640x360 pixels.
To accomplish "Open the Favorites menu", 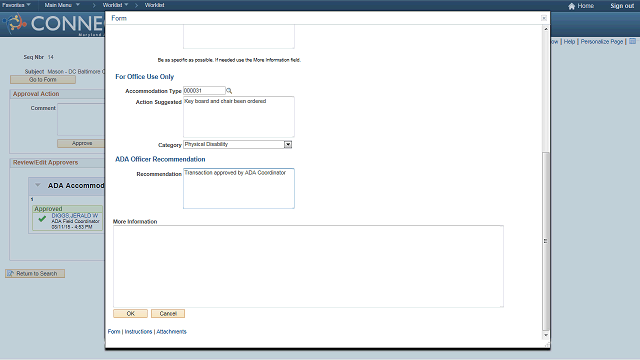I will point(16,5).
